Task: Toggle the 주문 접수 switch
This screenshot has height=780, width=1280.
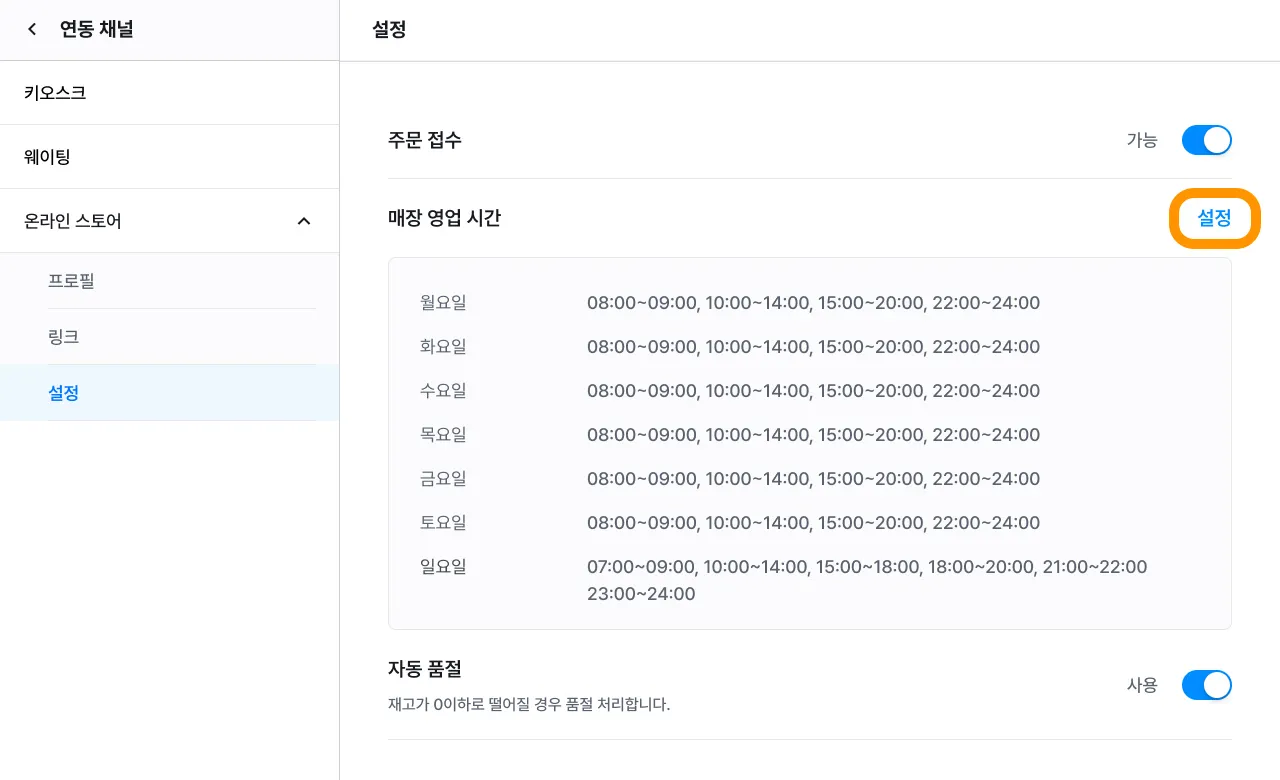Action: tap(1206, 141)
